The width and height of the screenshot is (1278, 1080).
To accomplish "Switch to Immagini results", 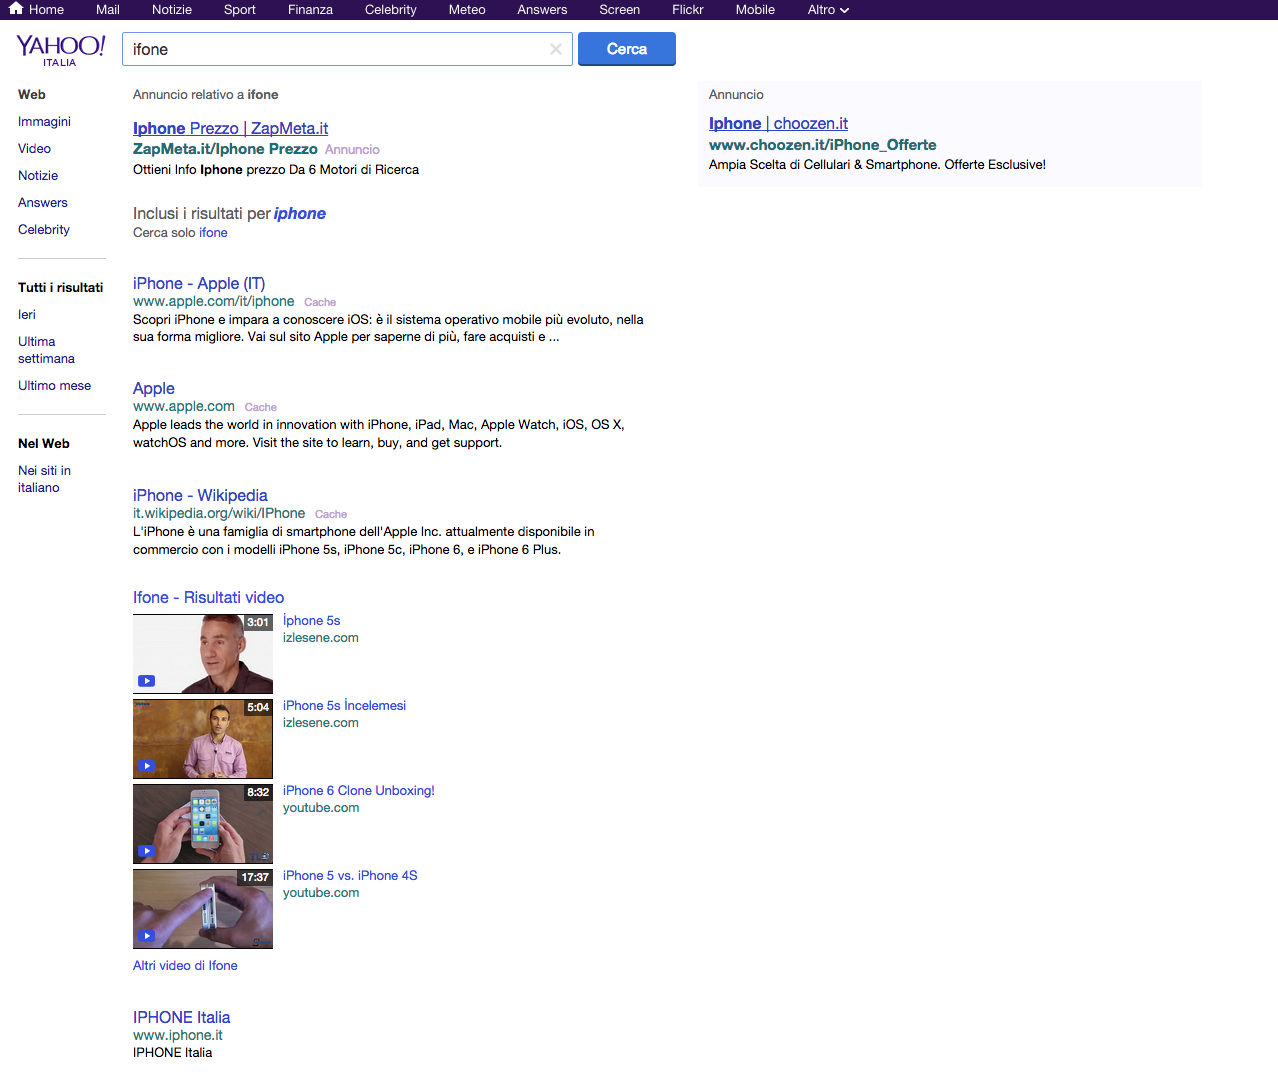I will (44, 121).
